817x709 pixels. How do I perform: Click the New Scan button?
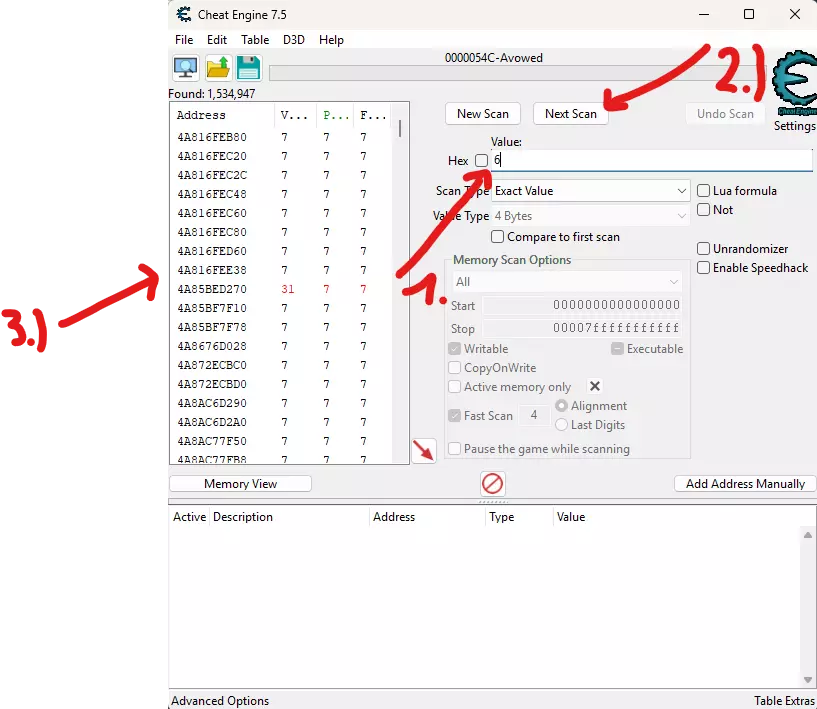pos(482,114)
